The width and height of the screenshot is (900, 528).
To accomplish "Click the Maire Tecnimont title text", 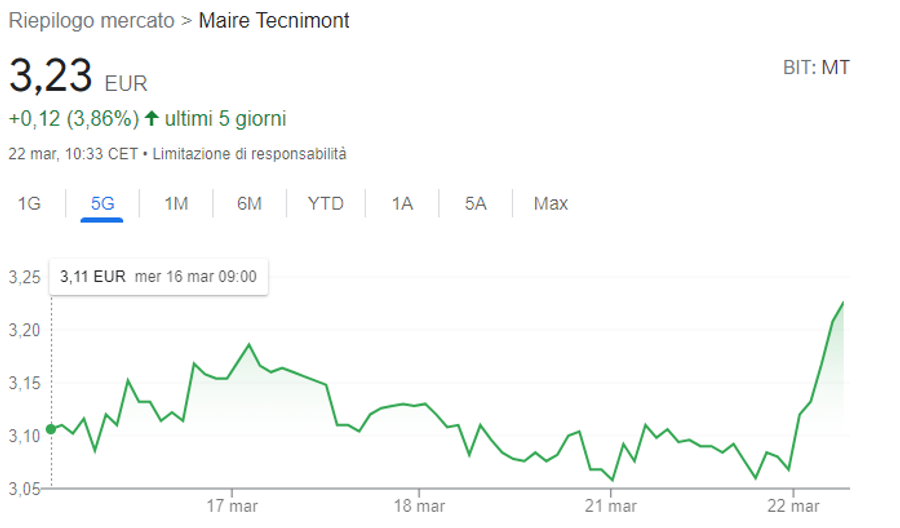I will click(274, 21).
